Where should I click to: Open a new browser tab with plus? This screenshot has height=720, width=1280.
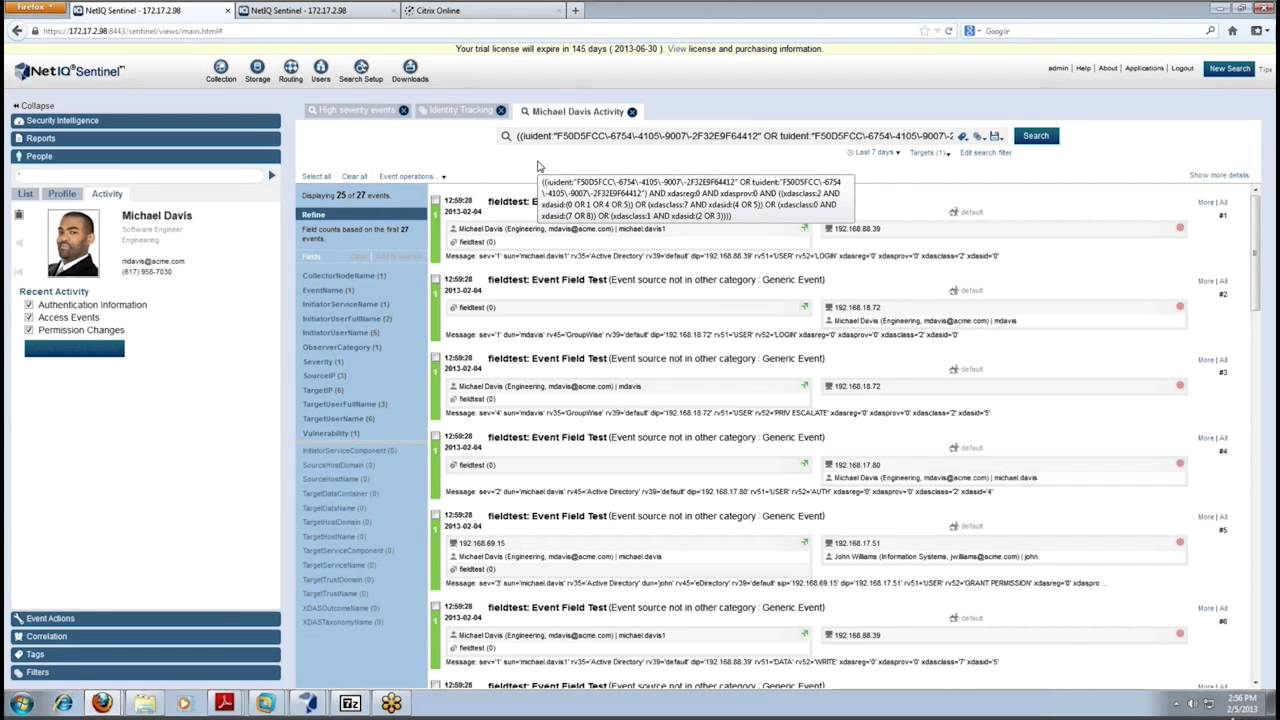point(575,11)
